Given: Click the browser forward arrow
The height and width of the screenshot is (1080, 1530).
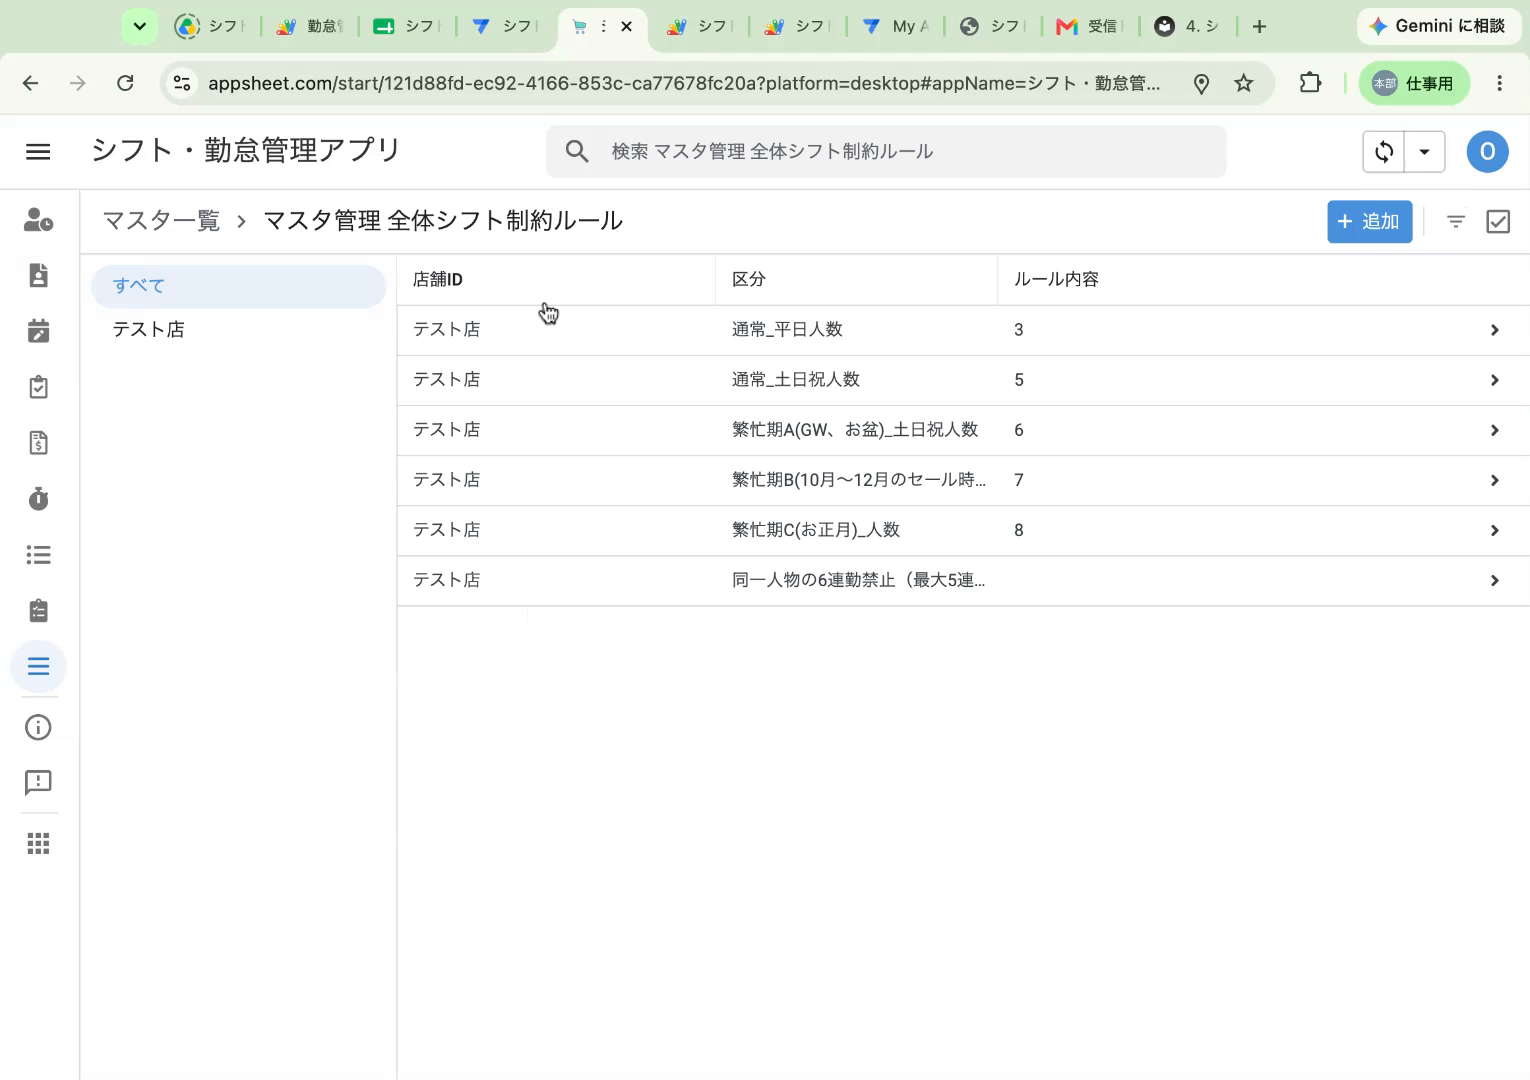Looking at the screenshot, I should (x=78, y=83).
